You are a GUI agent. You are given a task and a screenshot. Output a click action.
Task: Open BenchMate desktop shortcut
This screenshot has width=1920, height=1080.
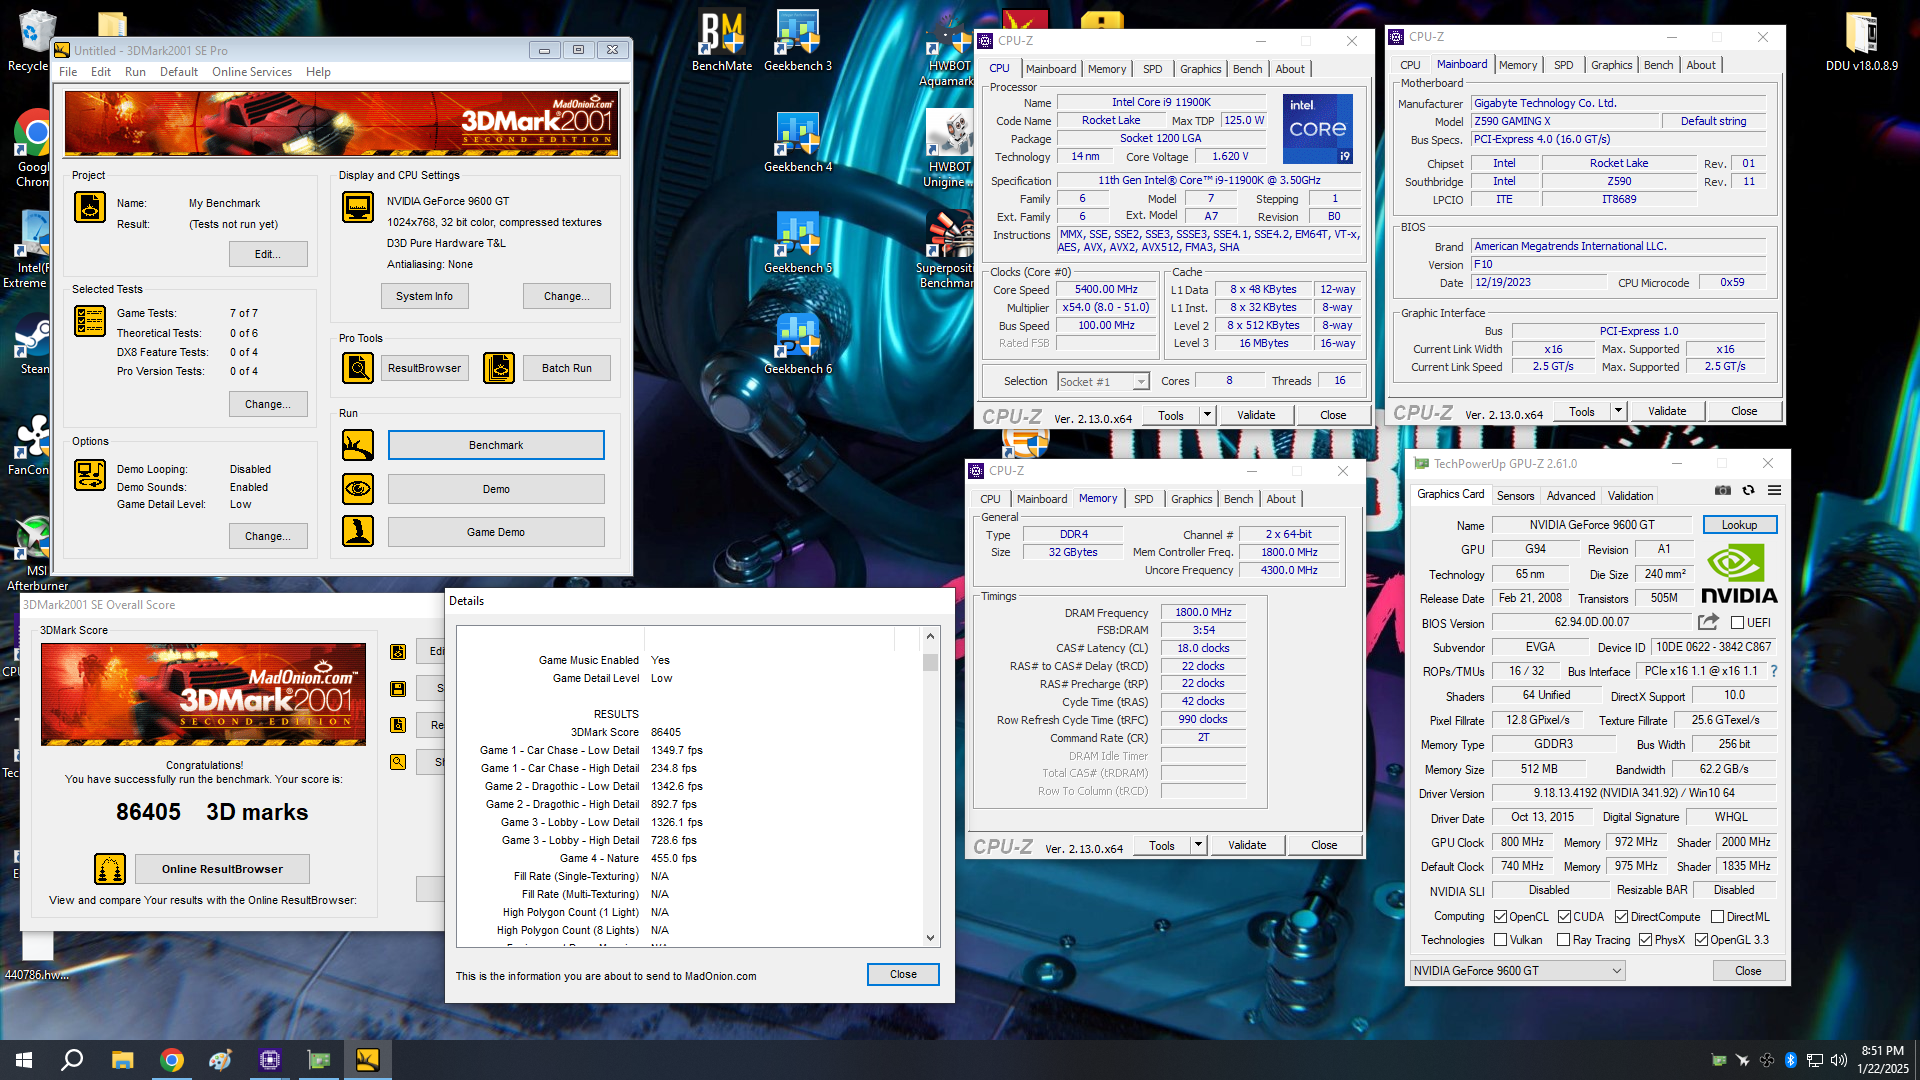[x=722, y=42]
